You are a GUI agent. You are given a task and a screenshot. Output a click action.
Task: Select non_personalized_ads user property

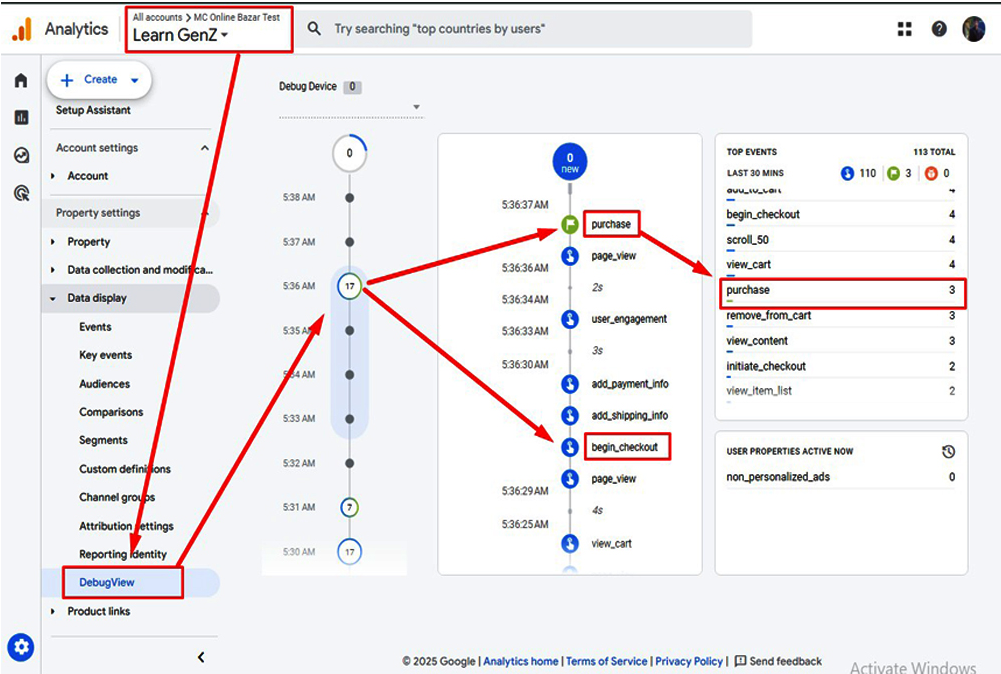tap(841, 477)
